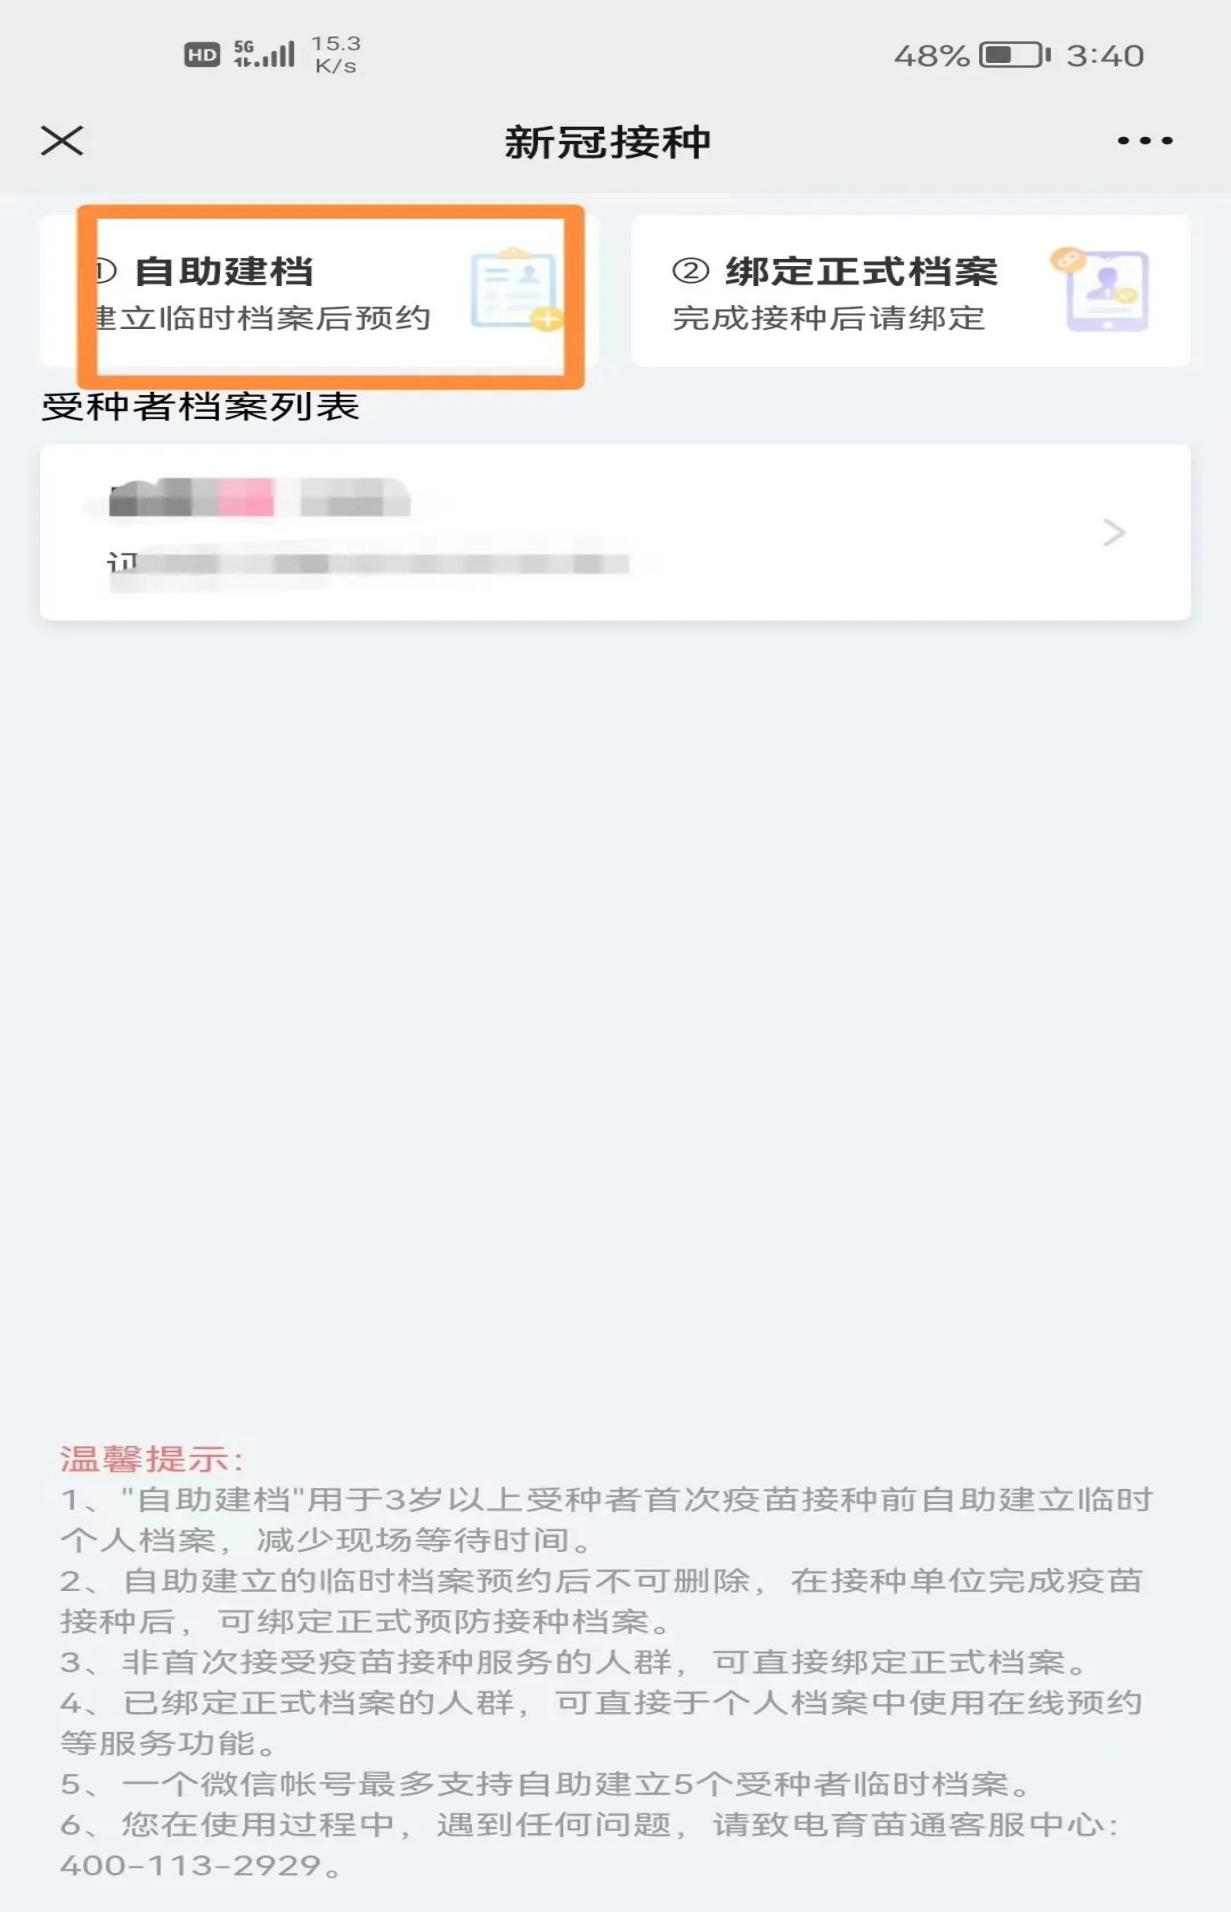Tap the 绑定正式档案 phone icon

pyautogui.click(x=1100, y=290)
